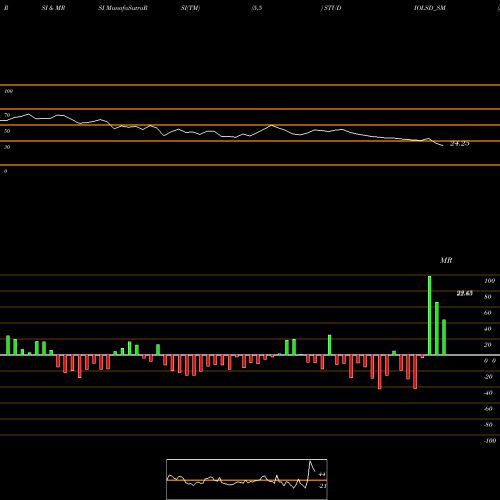Click the MR axis label 40
The height and width of the screenshot is (500, 500).
point(488,329)
